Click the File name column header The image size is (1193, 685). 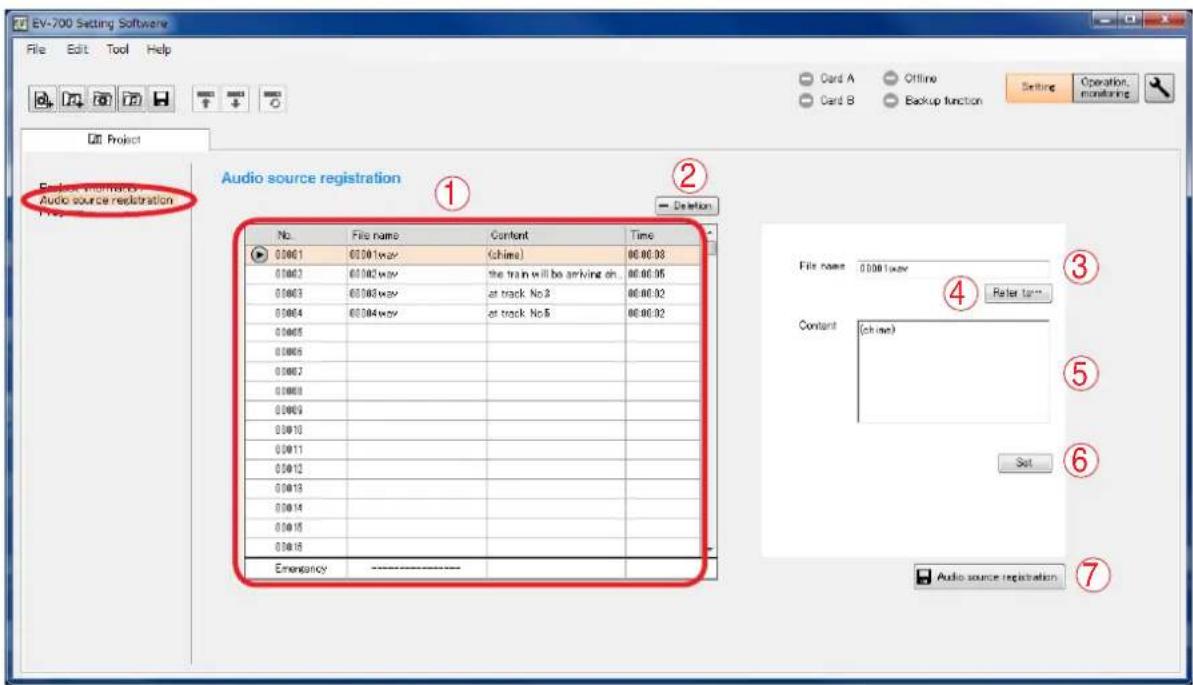point(417,235)
